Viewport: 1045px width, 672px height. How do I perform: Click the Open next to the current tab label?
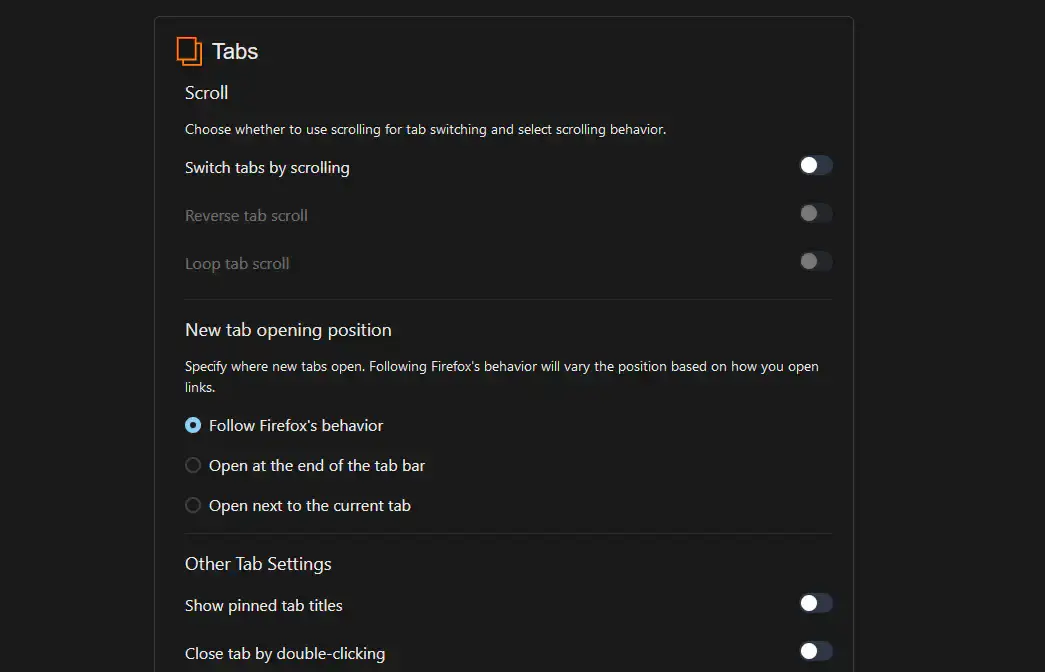tap(310, 505)
